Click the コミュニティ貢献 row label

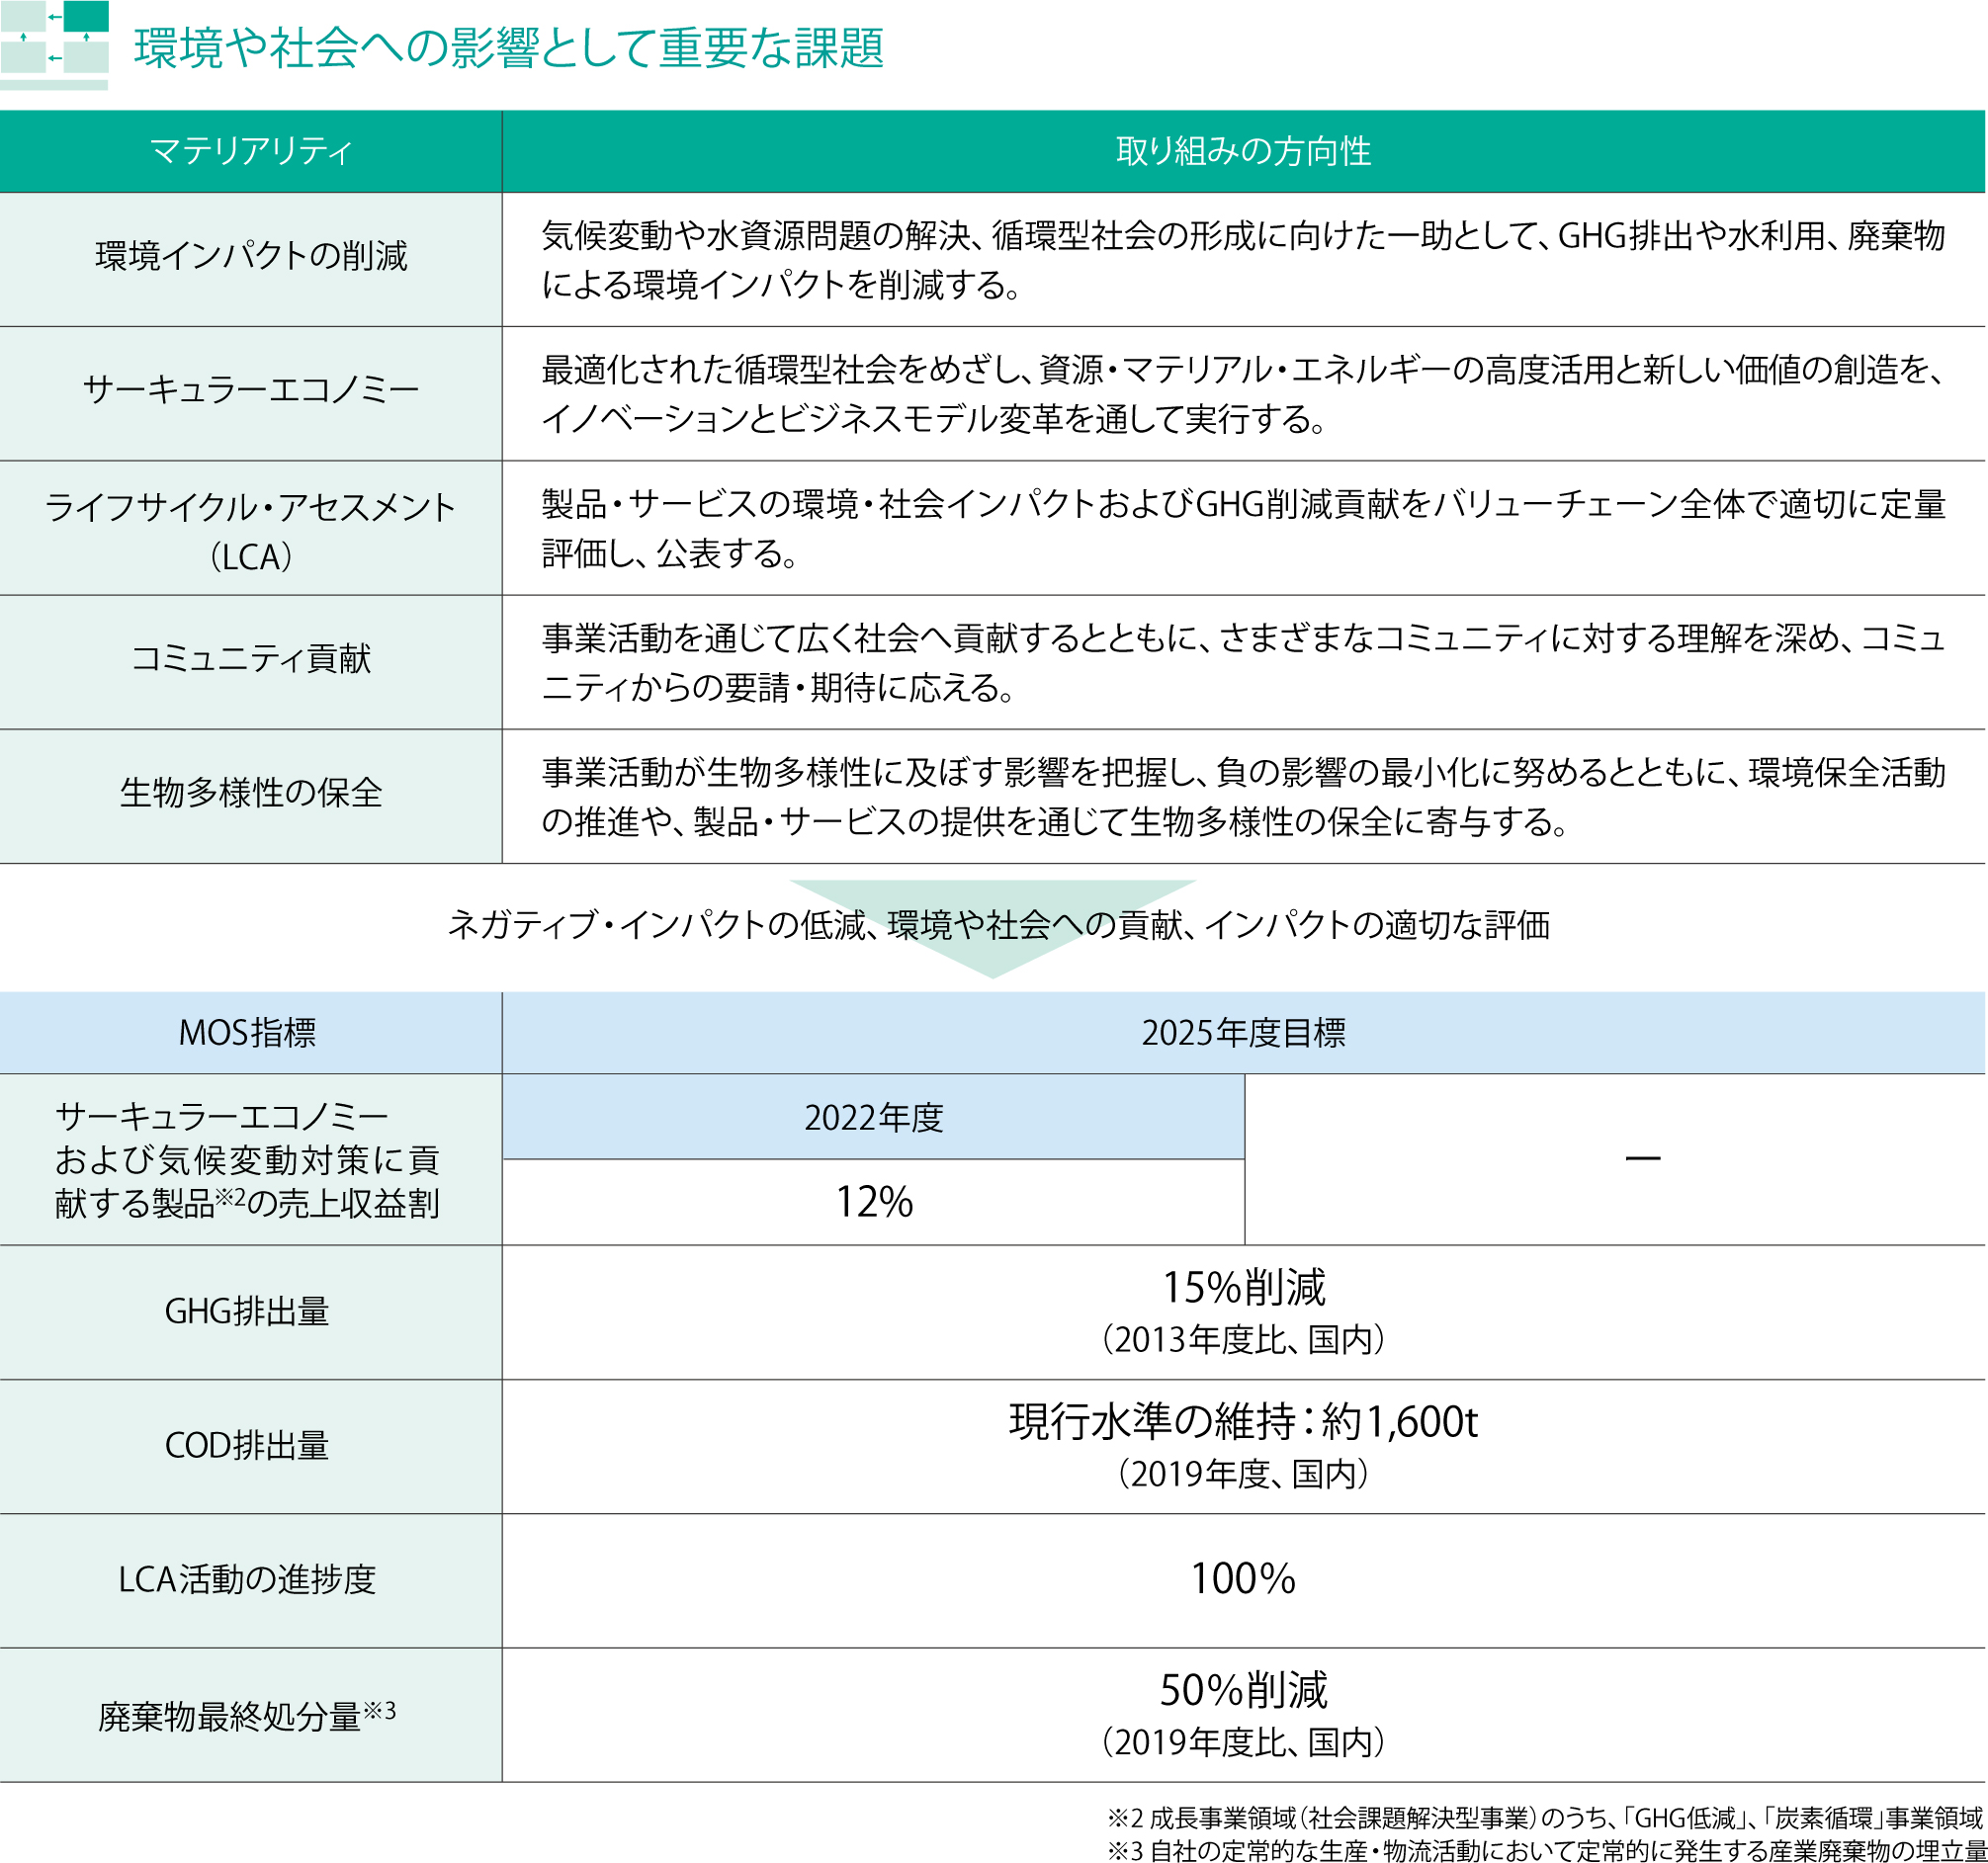[250, 659]
